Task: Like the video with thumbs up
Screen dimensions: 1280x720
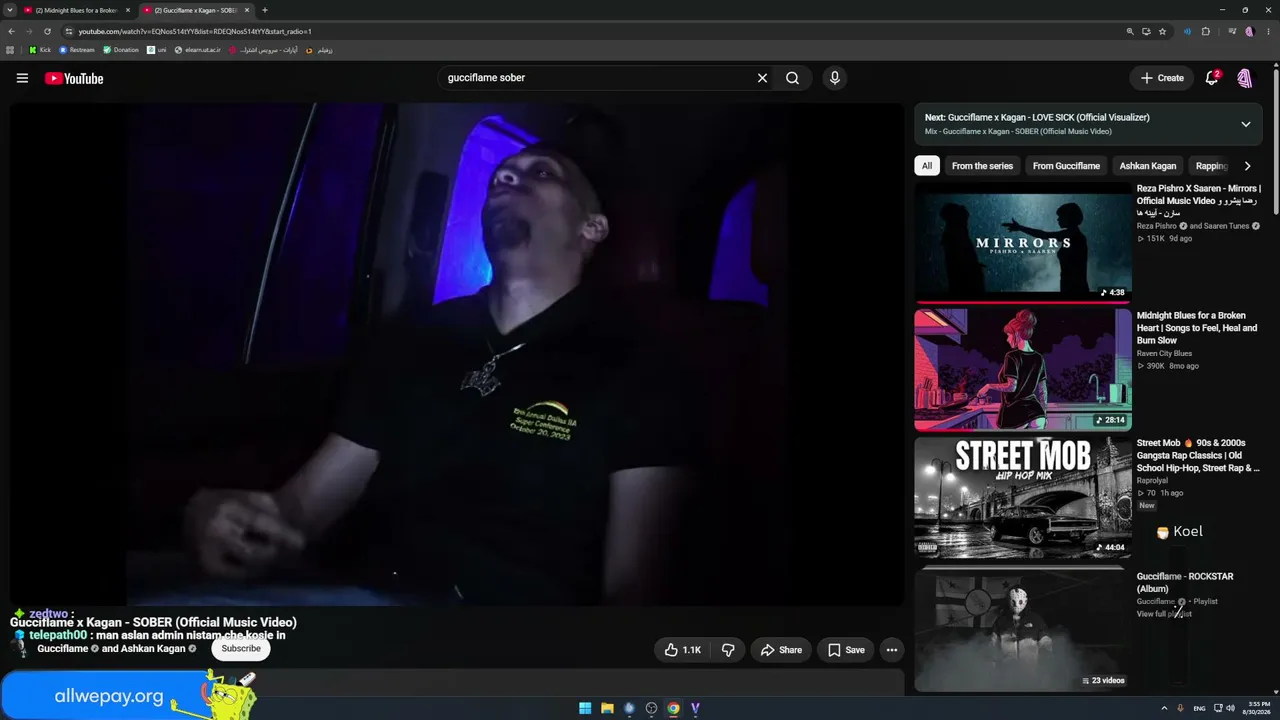Action: click(x=683, y=650)
